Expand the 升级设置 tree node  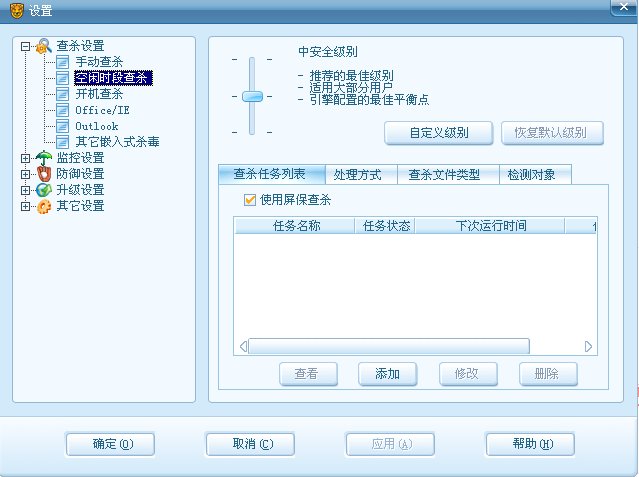coord(25,190)
